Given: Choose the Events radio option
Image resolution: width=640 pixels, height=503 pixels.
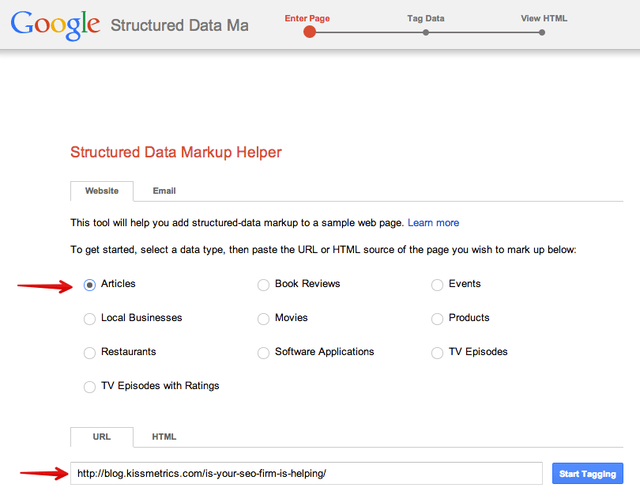Looking at the screenshot, I should tap(438, 285).
